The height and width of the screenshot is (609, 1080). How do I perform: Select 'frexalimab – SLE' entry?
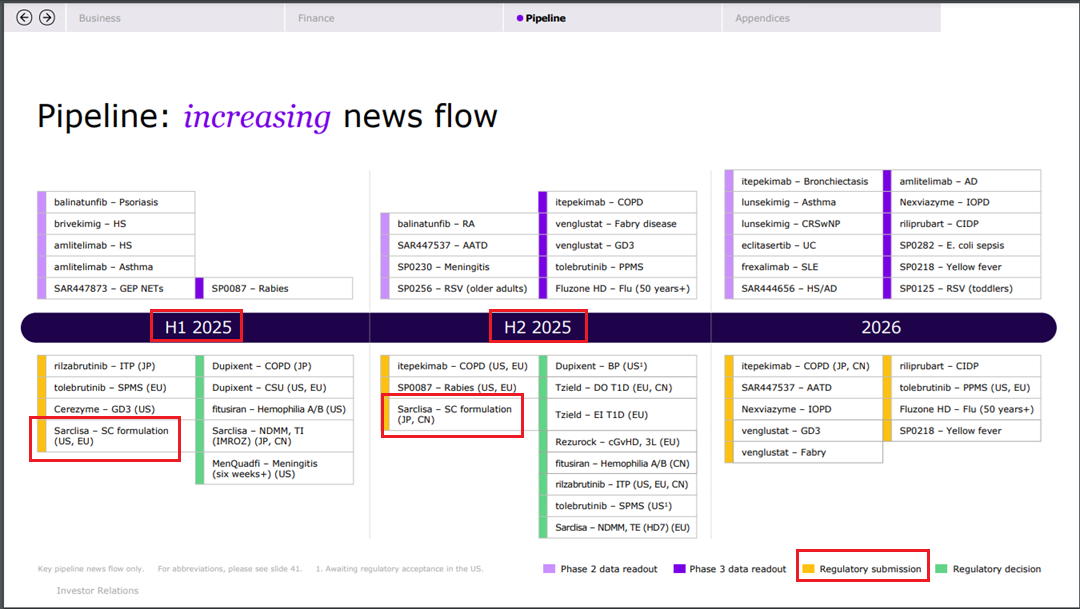pyautogui.click(x=804, y=267)
